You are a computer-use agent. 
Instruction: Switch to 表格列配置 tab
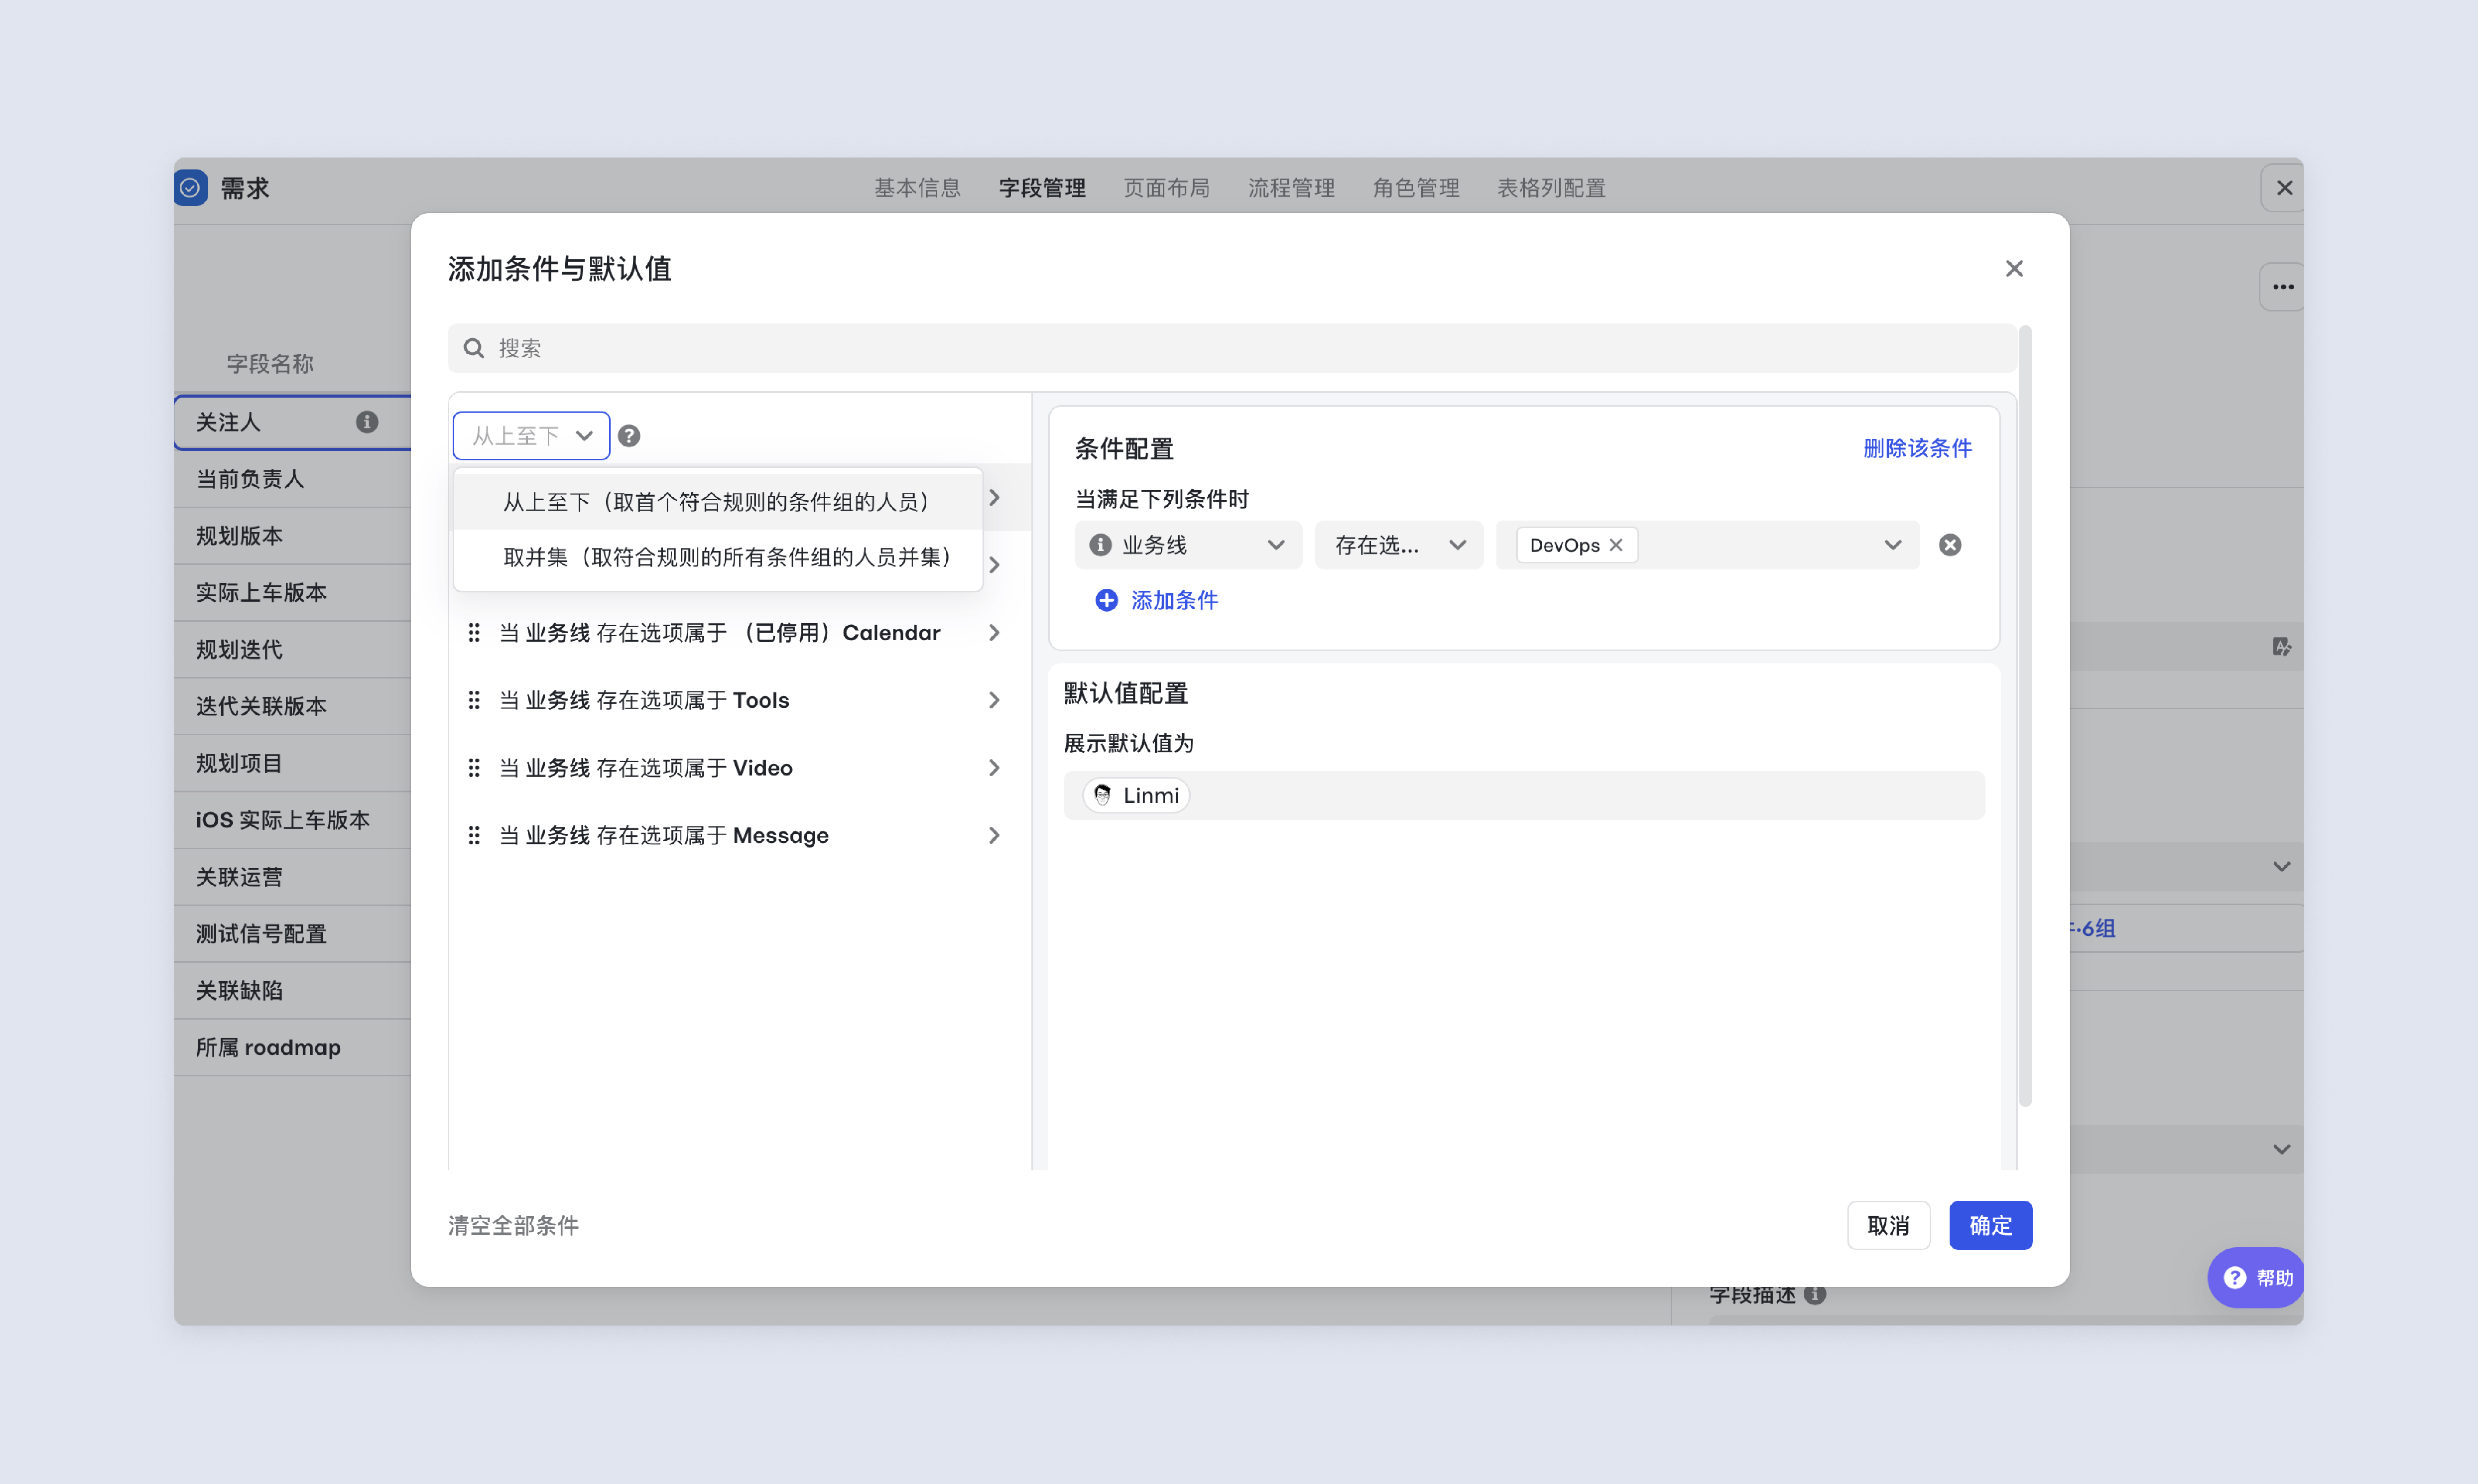[x=1551, y=188]
